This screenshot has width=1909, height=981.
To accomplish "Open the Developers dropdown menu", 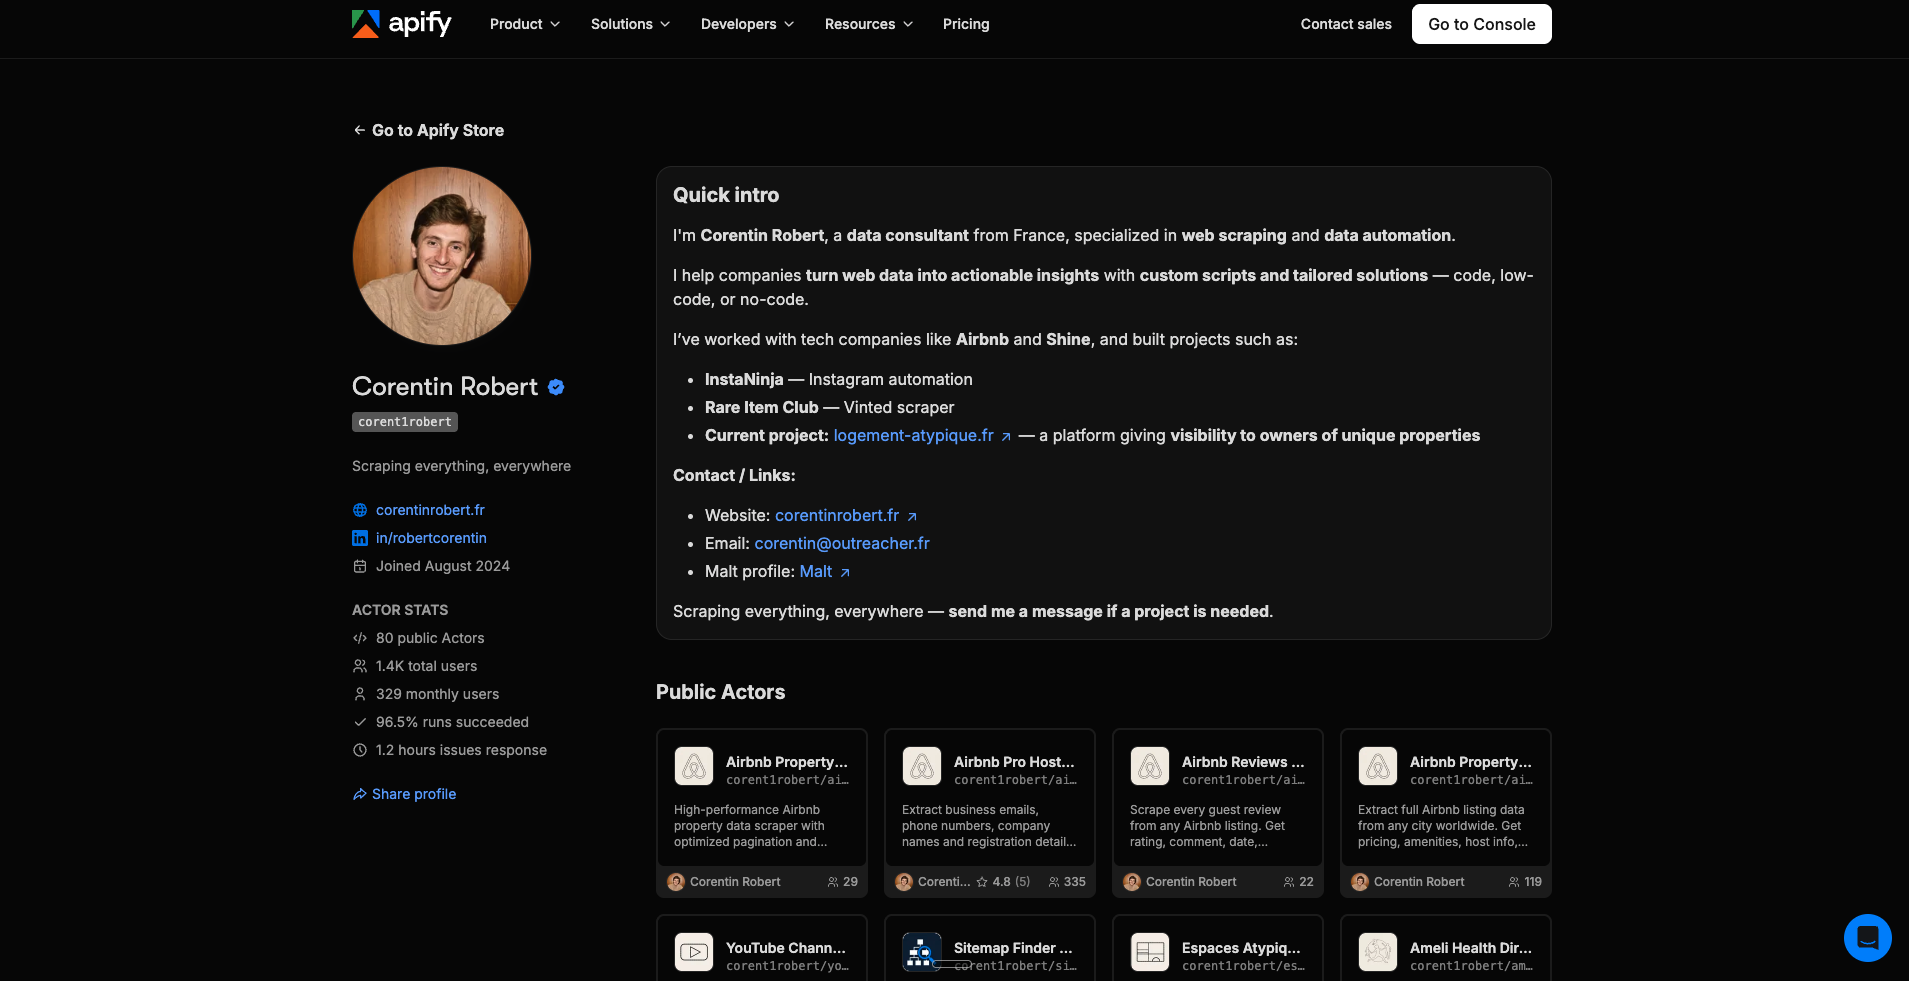I will 748,24.
